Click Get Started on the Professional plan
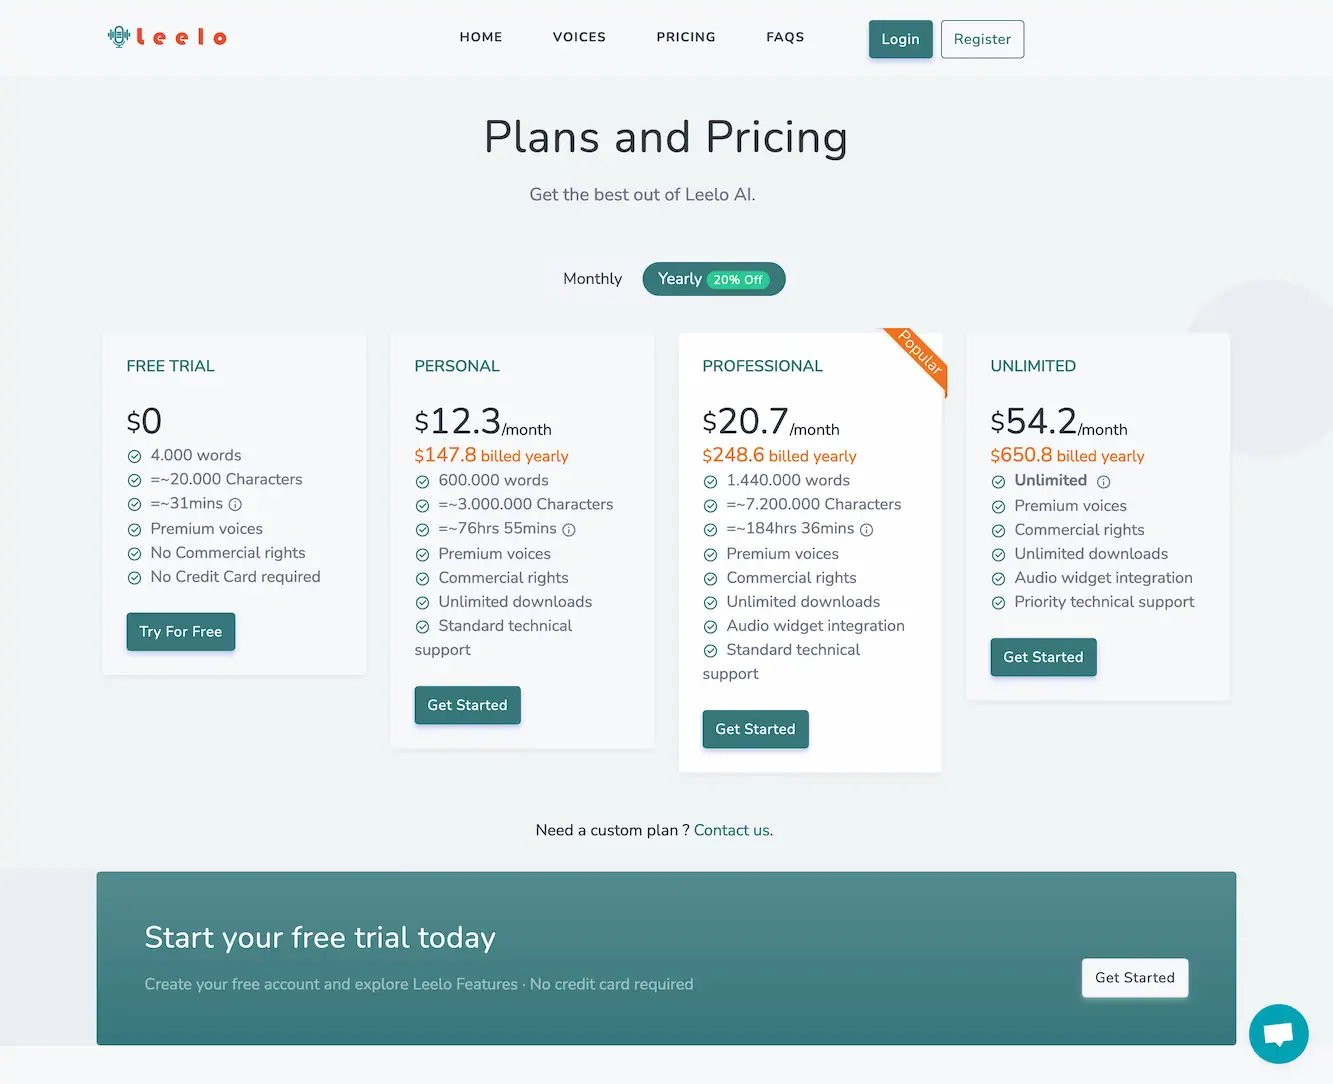Image resolution: width=1333 pixels, height=1084 pixels. click(x=755, y=729)
